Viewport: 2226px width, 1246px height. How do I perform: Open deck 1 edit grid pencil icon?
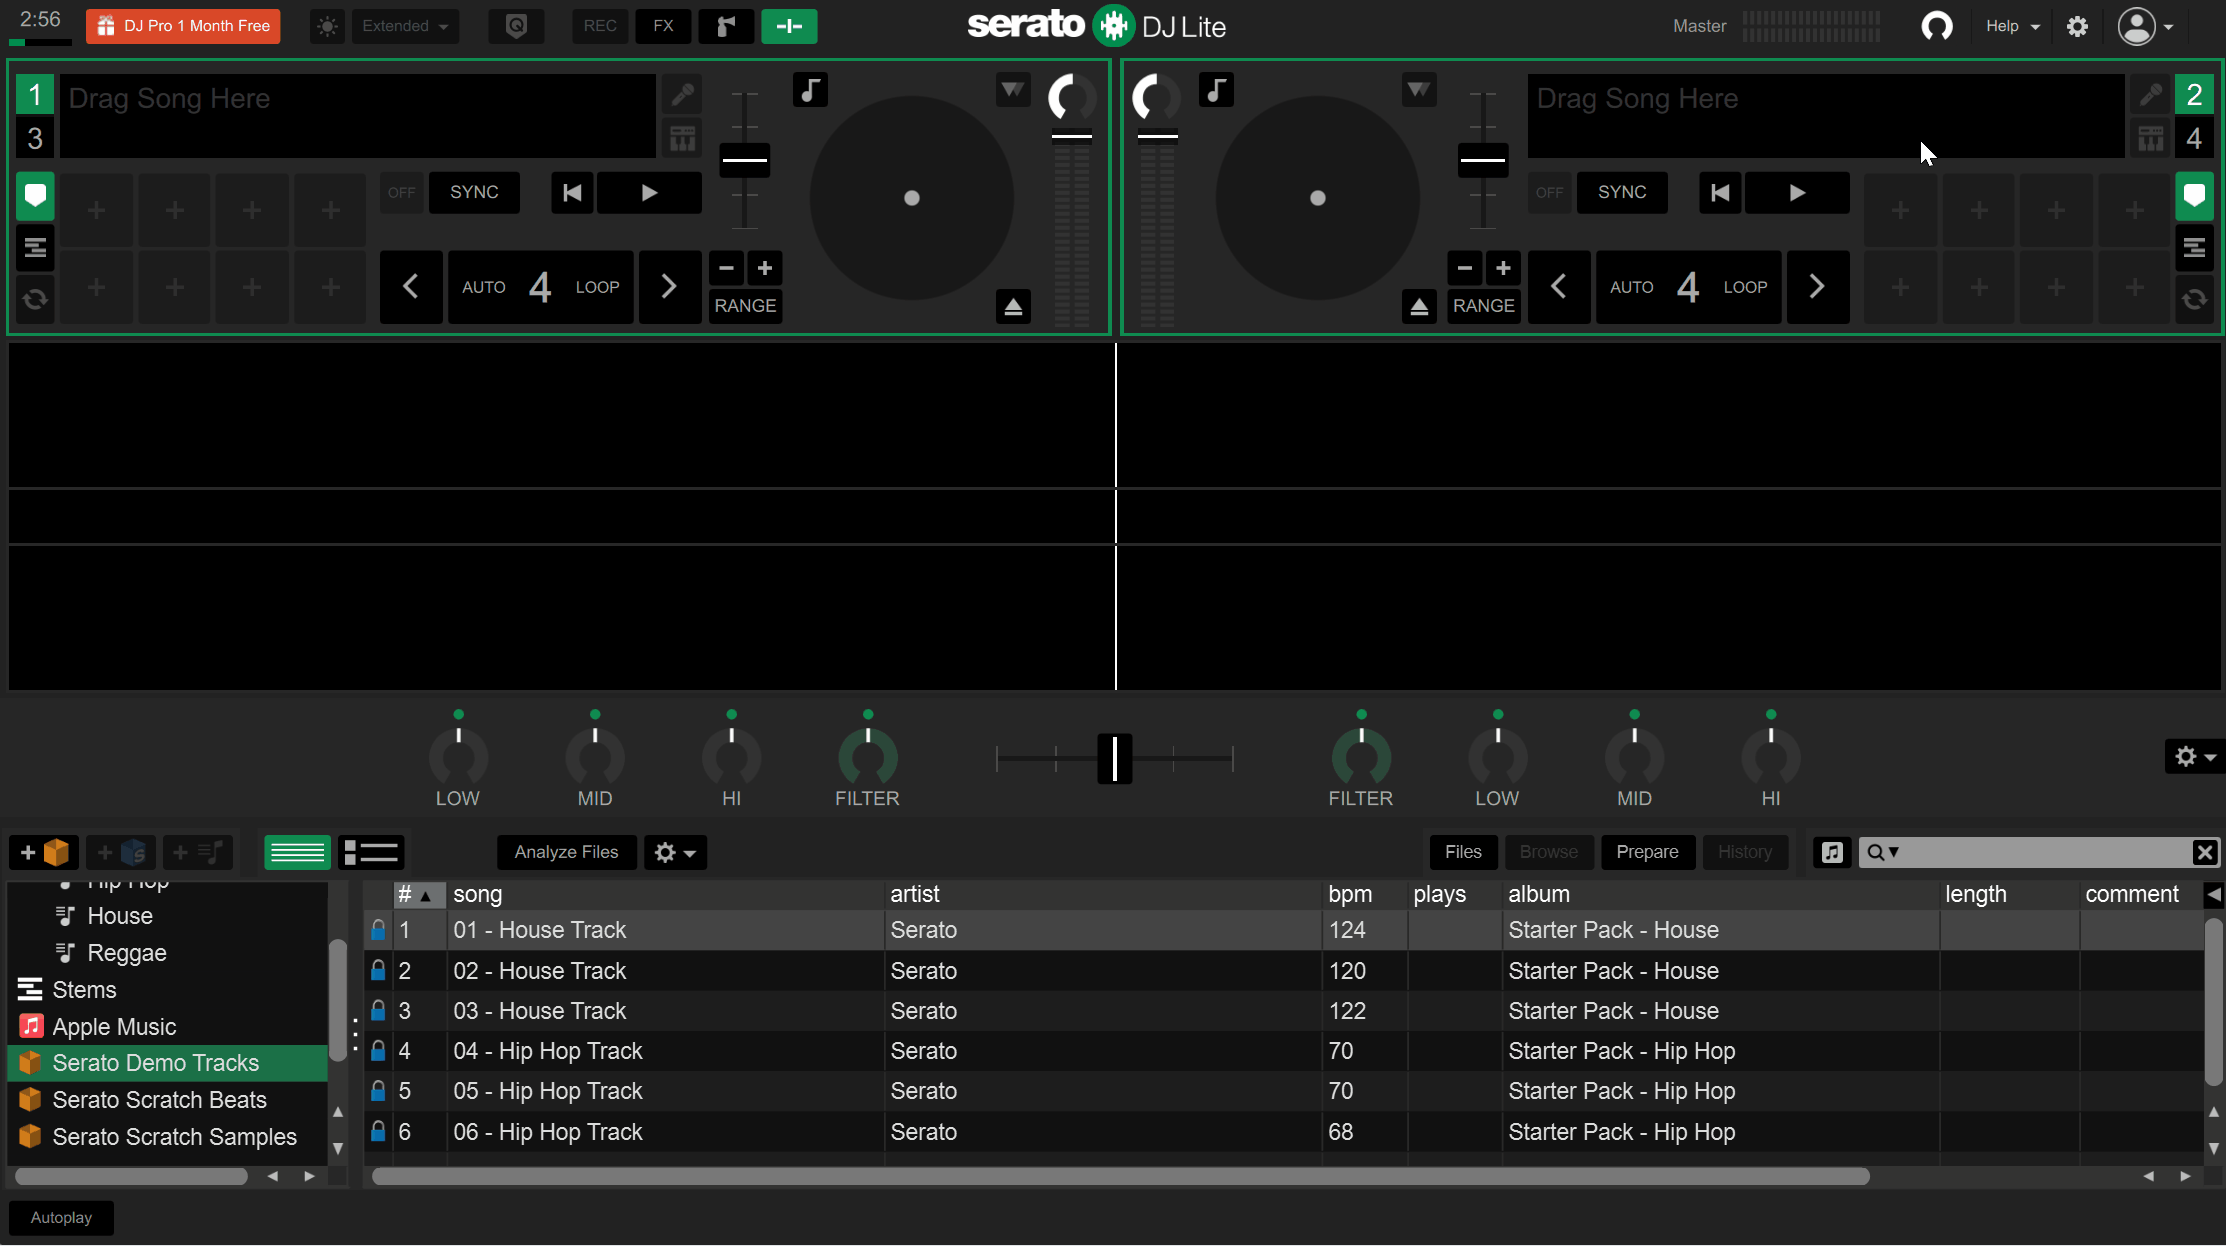(x=682, y=95)
